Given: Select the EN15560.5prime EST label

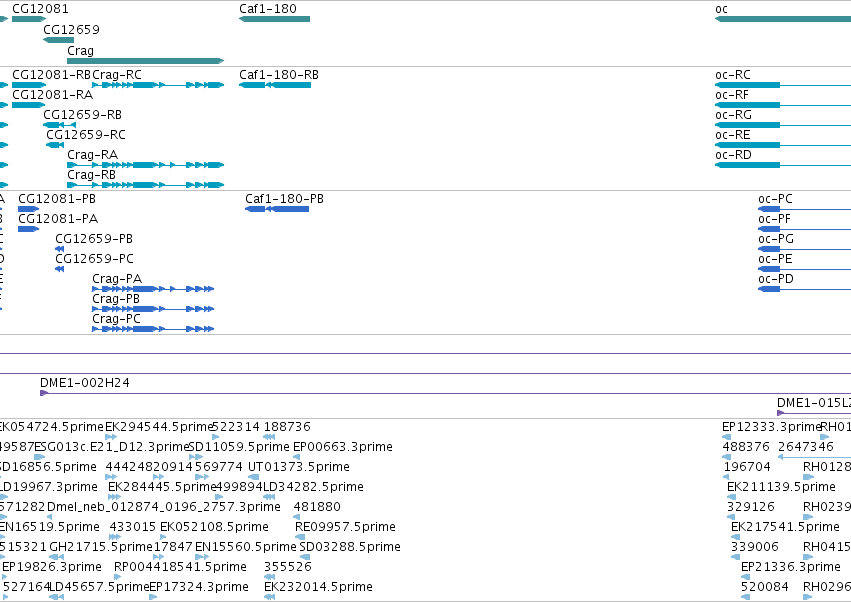Looking at the screenshot, I should click(x=245, y=547).
